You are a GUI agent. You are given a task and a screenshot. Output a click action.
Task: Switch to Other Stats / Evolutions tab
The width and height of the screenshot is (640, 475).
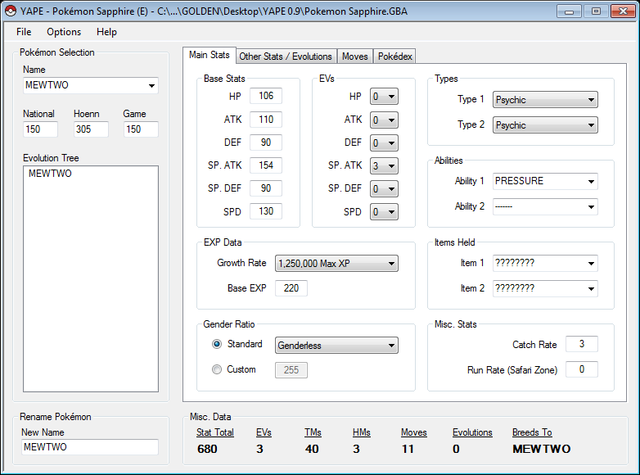285,56
